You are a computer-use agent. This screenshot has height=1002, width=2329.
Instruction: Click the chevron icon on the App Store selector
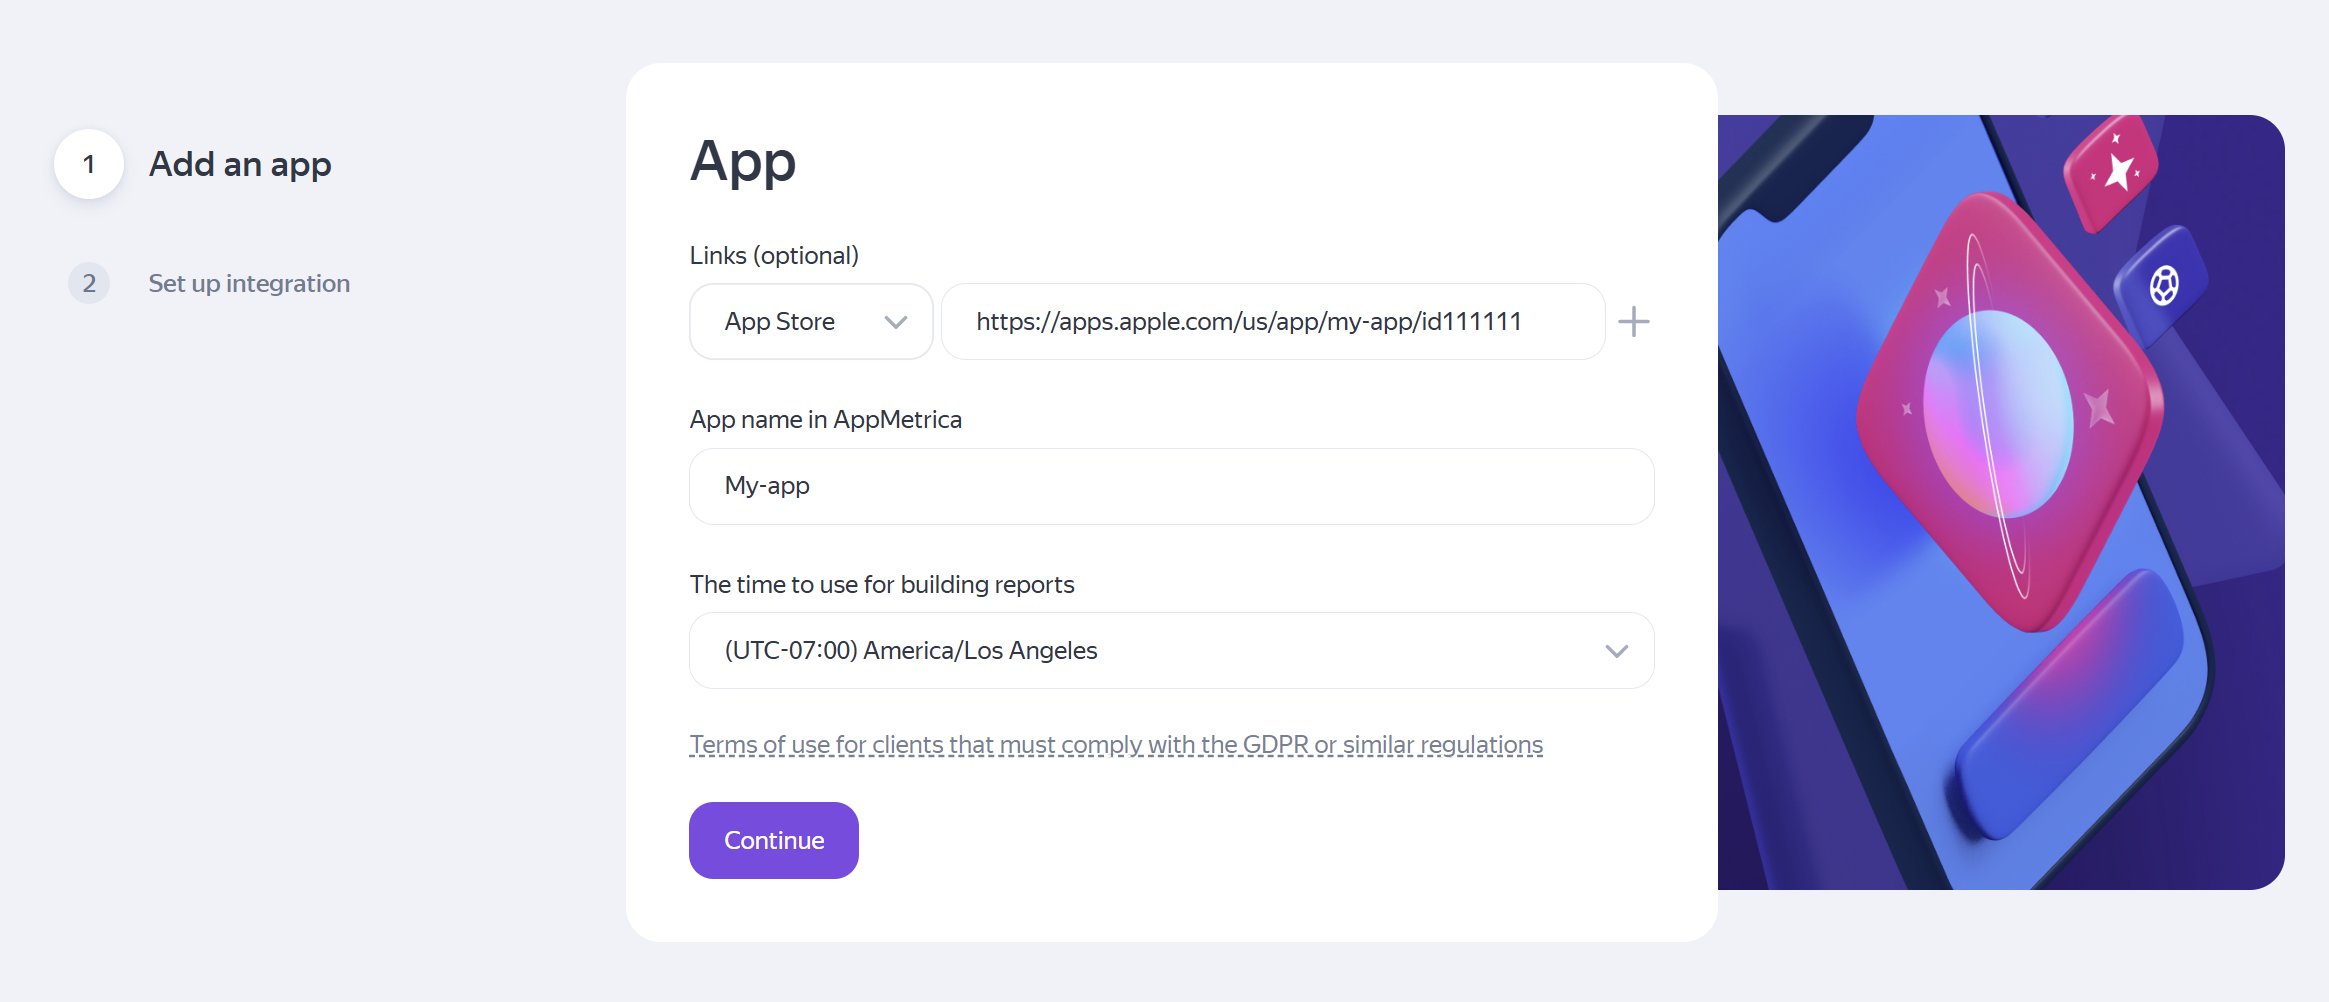point(895,321)
